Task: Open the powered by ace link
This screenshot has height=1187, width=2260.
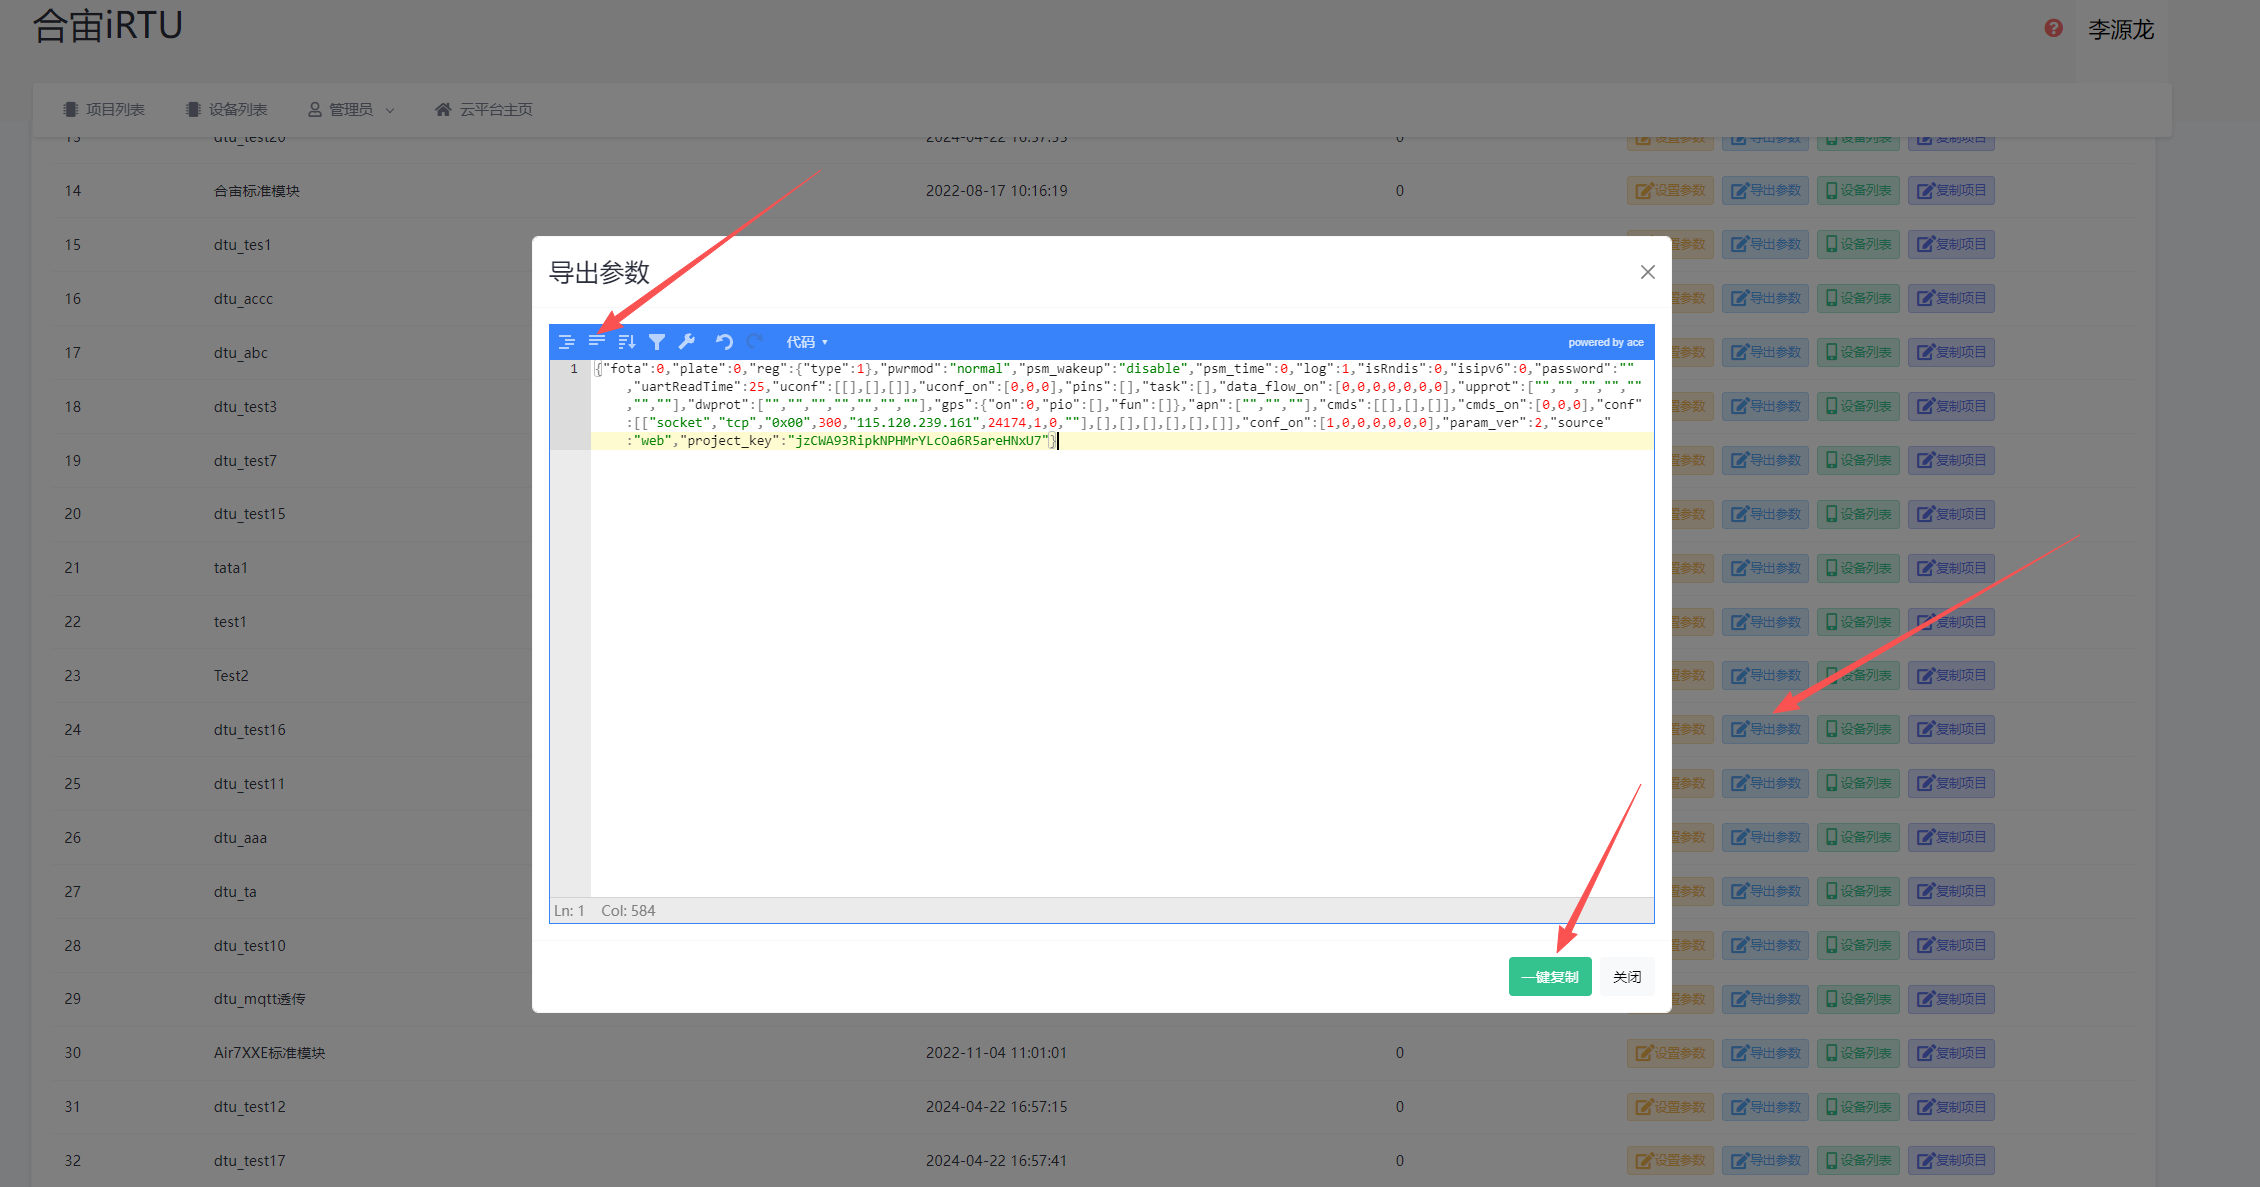Action: coord(1606,342)
